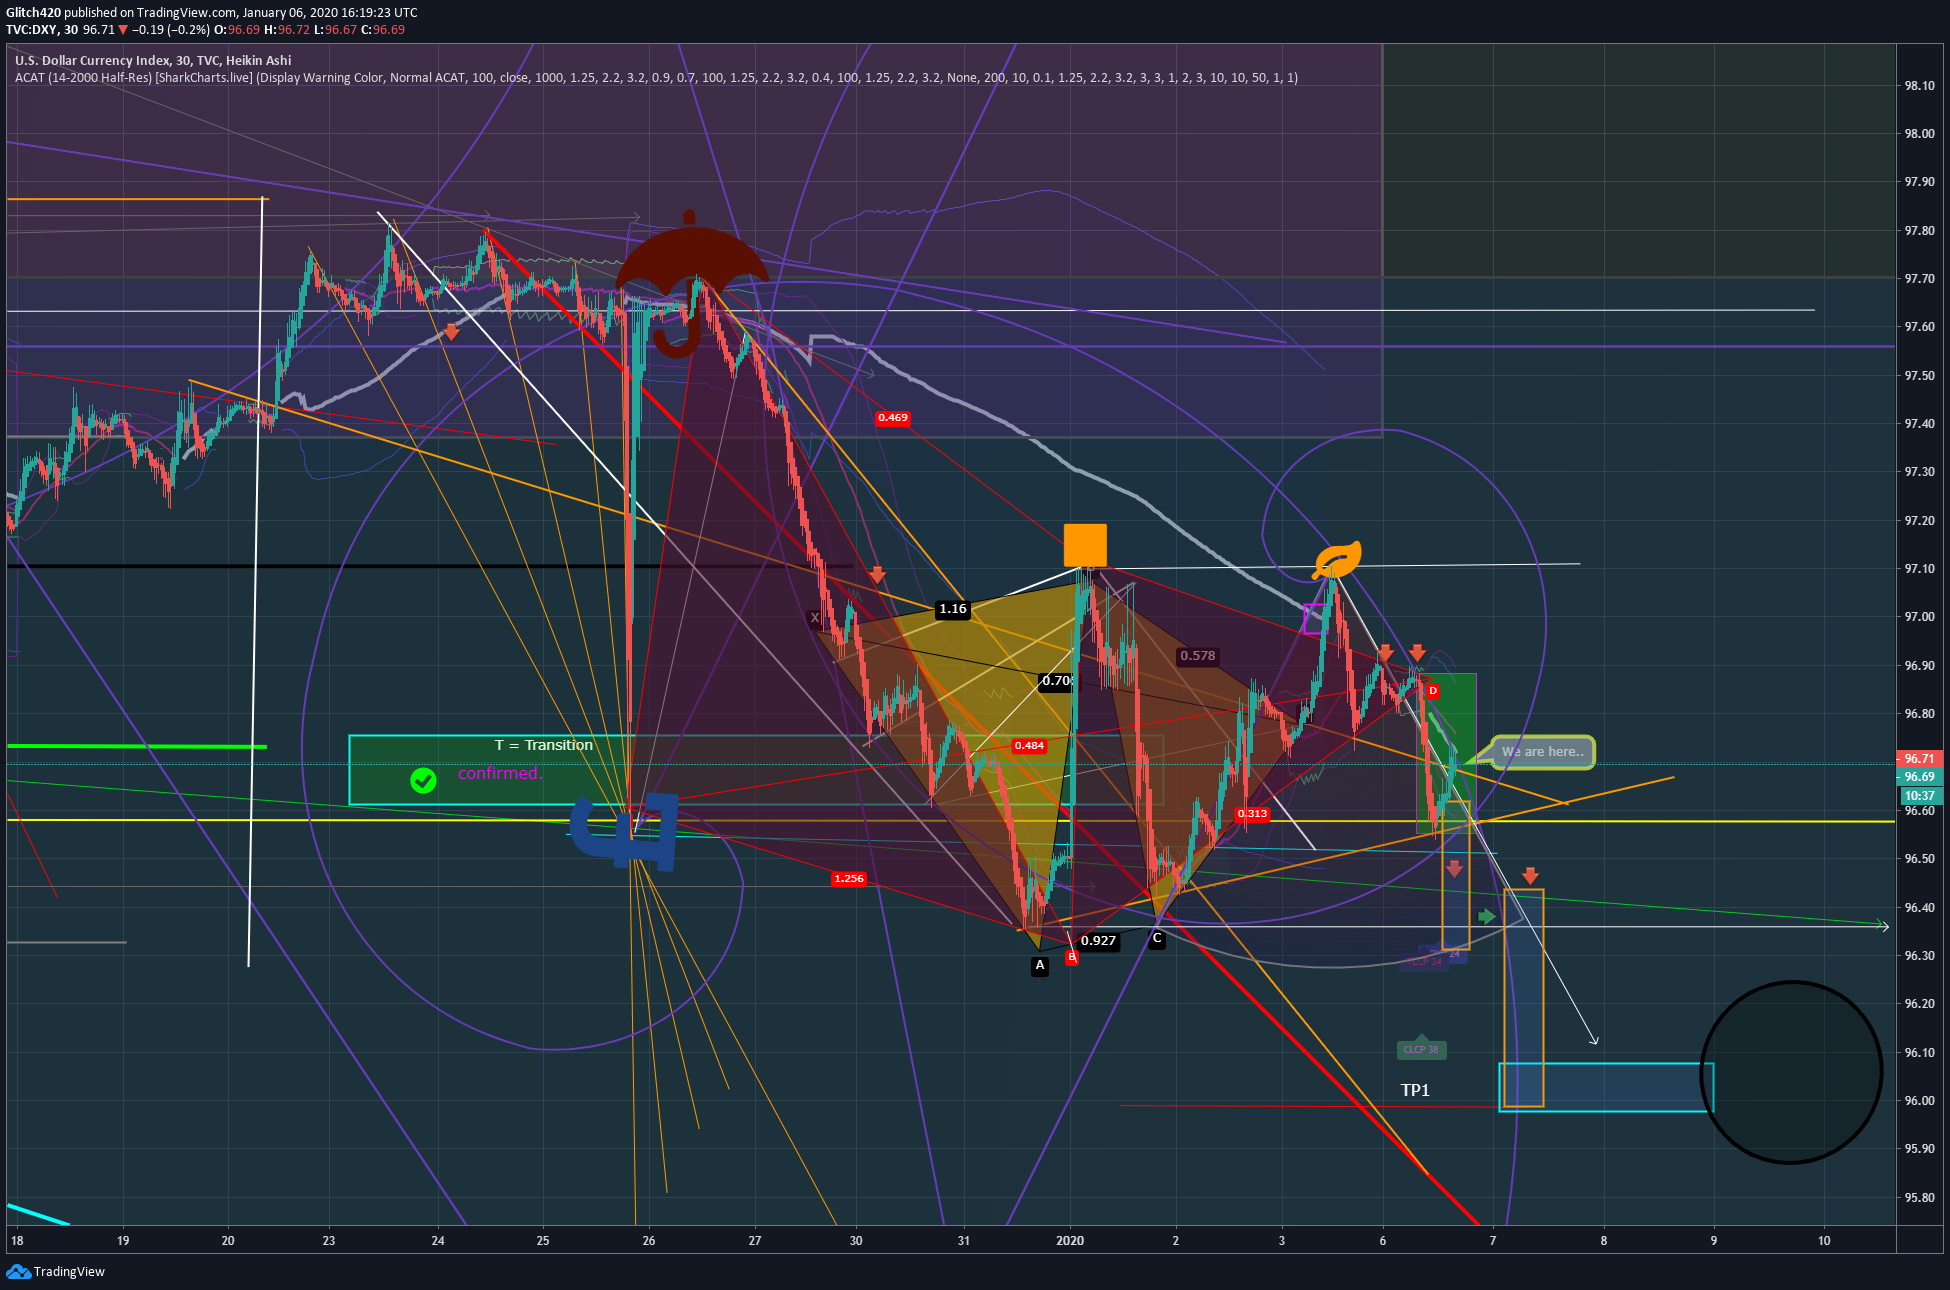Click the tall orange rectangle above the TP1 box
Screen dimensions: 1950x1290
(1524, 998)
